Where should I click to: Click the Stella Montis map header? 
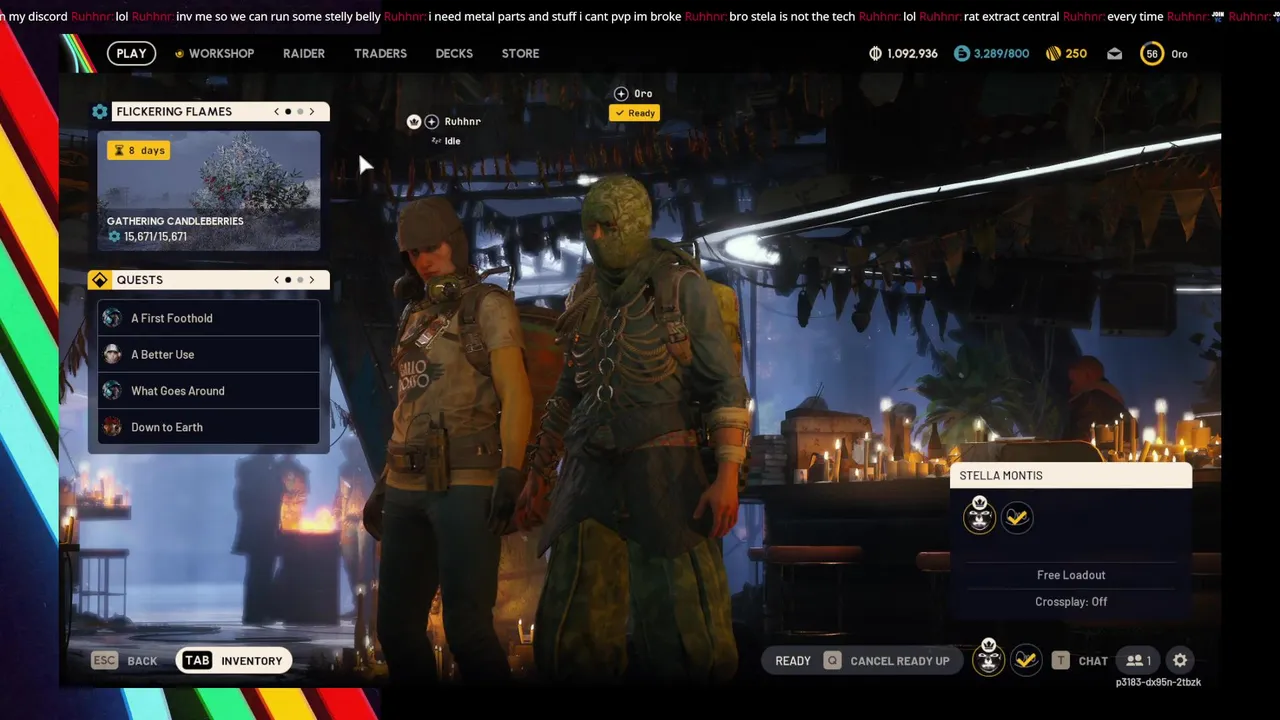pyautogui.click(x=1070, y=475)
